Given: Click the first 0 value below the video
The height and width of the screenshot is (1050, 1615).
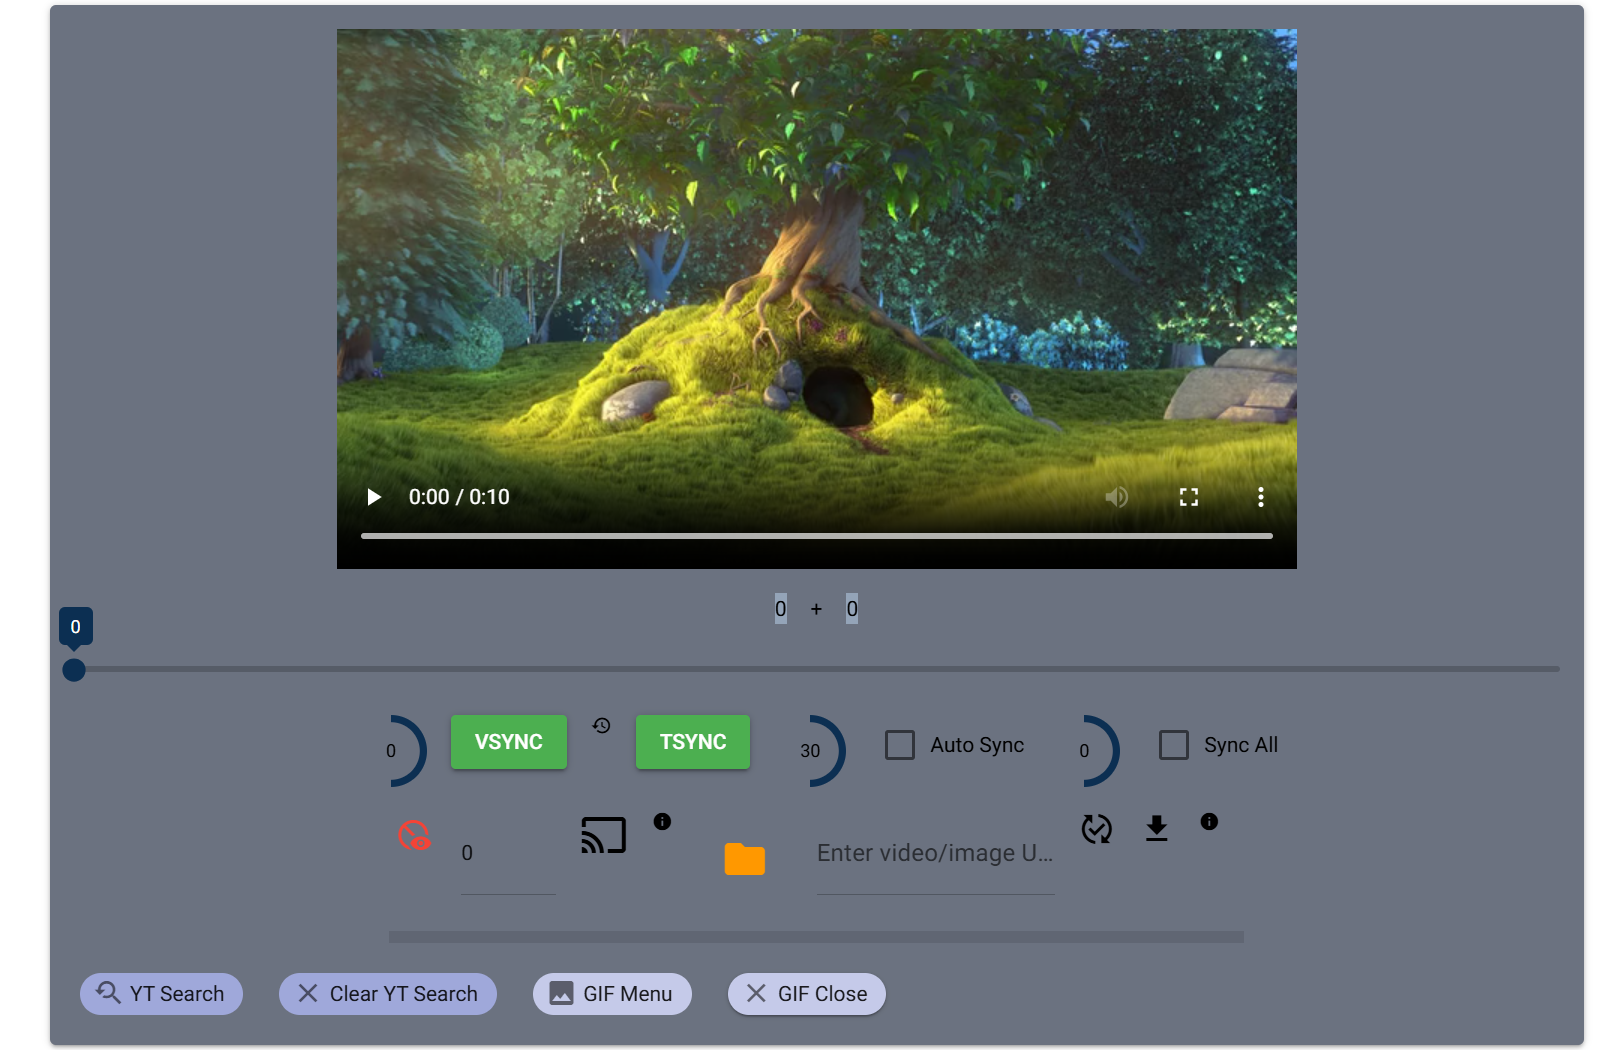Looking at the screenshot, I should click(x=781, y=609).
